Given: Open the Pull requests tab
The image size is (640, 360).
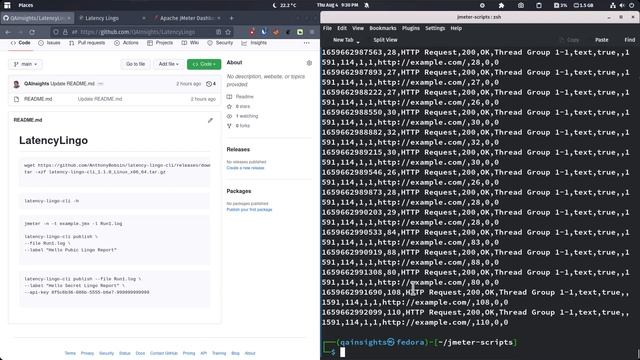Looking at the screenshot, I should tap(87, 43).
